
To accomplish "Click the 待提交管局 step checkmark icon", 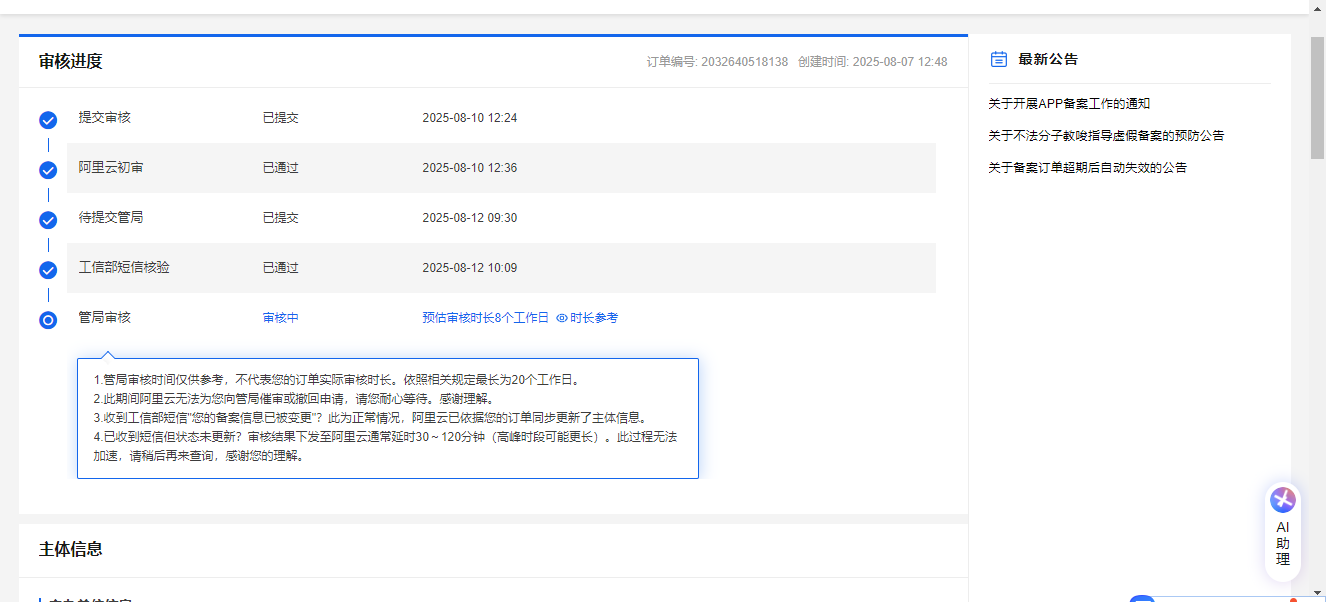I will [48, 220].
